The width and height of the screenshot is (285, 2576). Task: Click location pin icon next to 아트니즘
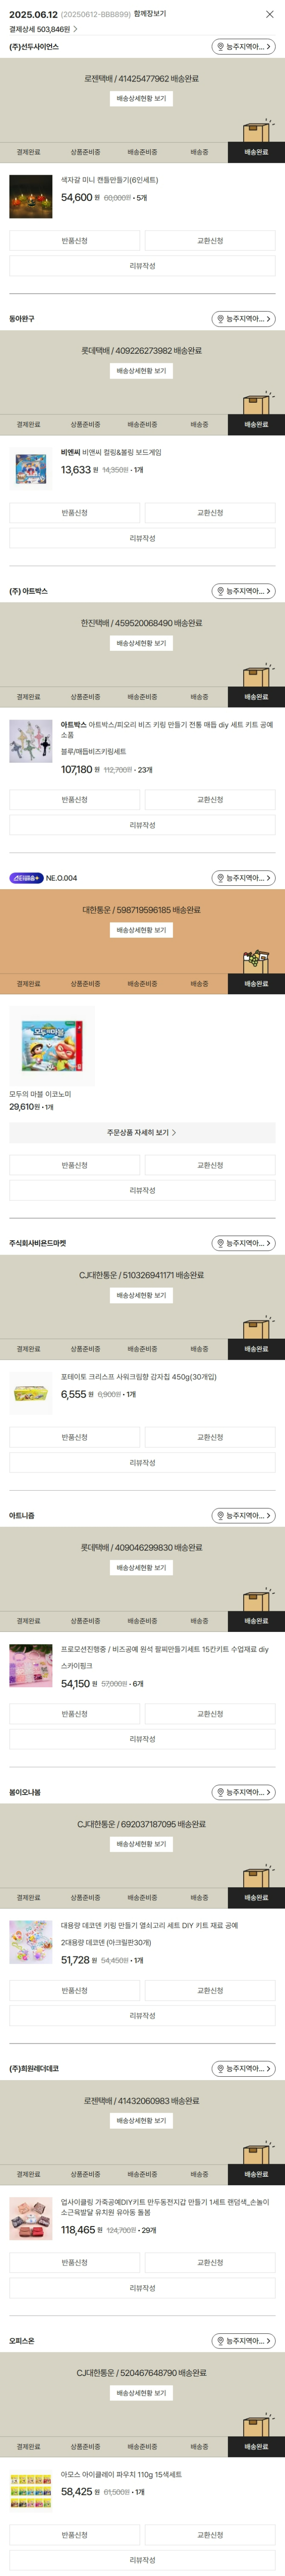tap(221, 1516)
